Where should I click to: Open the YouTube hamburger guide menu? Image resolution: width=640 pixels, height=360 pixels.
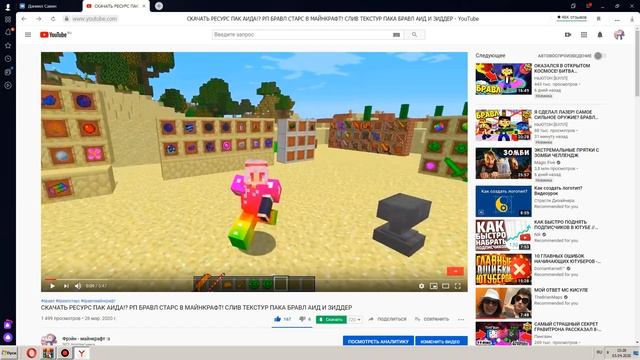click(x=28, y=35)
